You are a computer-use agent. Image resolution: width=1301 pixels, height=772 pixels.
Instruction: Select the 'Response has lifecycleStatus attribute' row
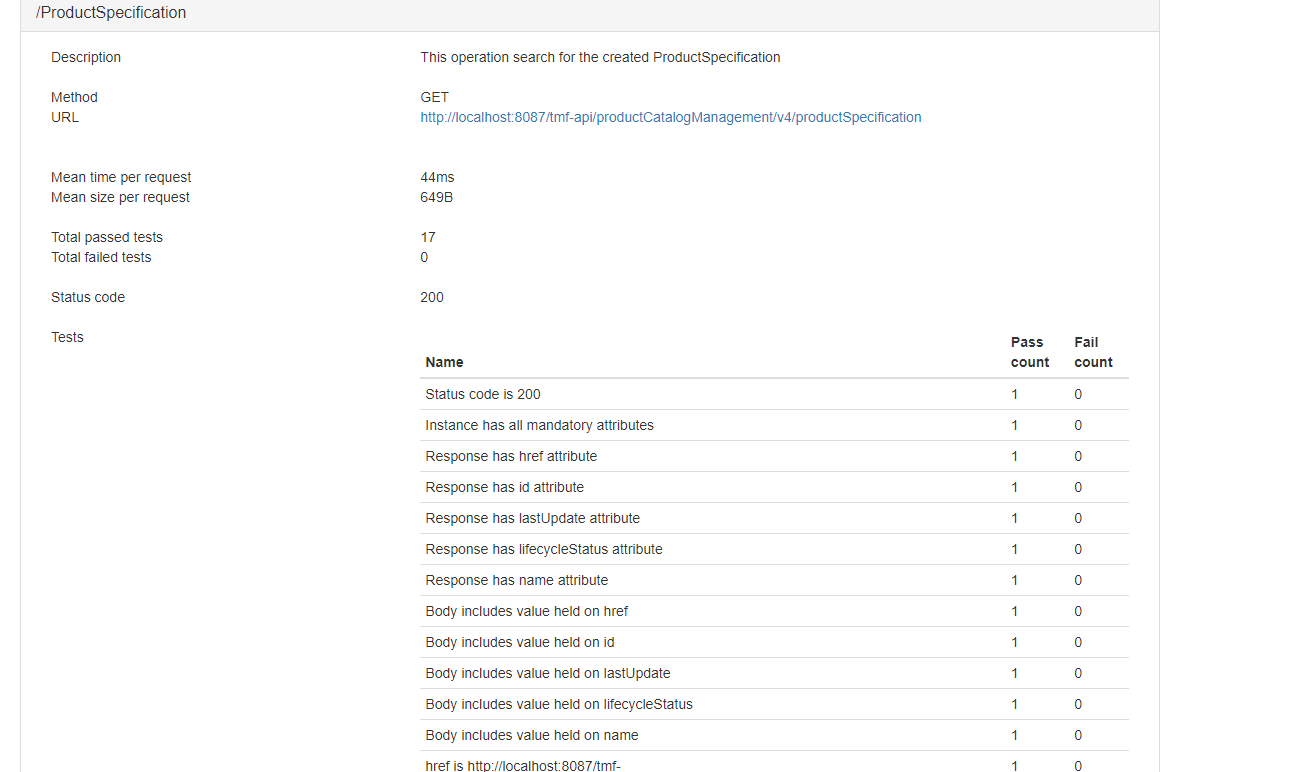point(544,549)
